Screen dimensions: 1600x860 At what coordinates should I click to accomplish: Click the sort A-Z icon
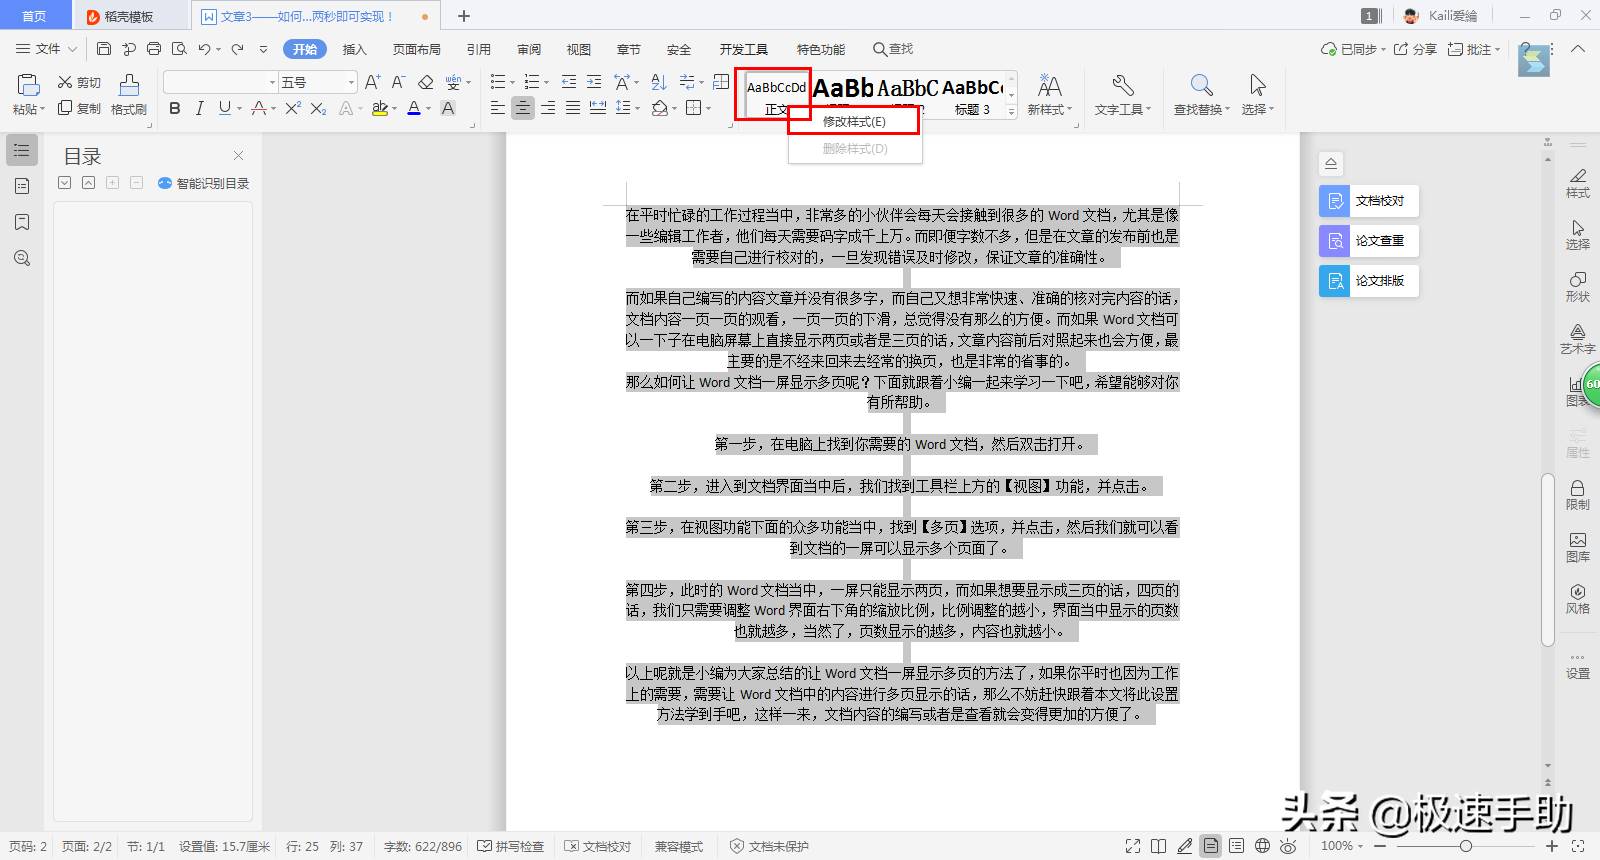pyautogui.click(x=659, y=82)
